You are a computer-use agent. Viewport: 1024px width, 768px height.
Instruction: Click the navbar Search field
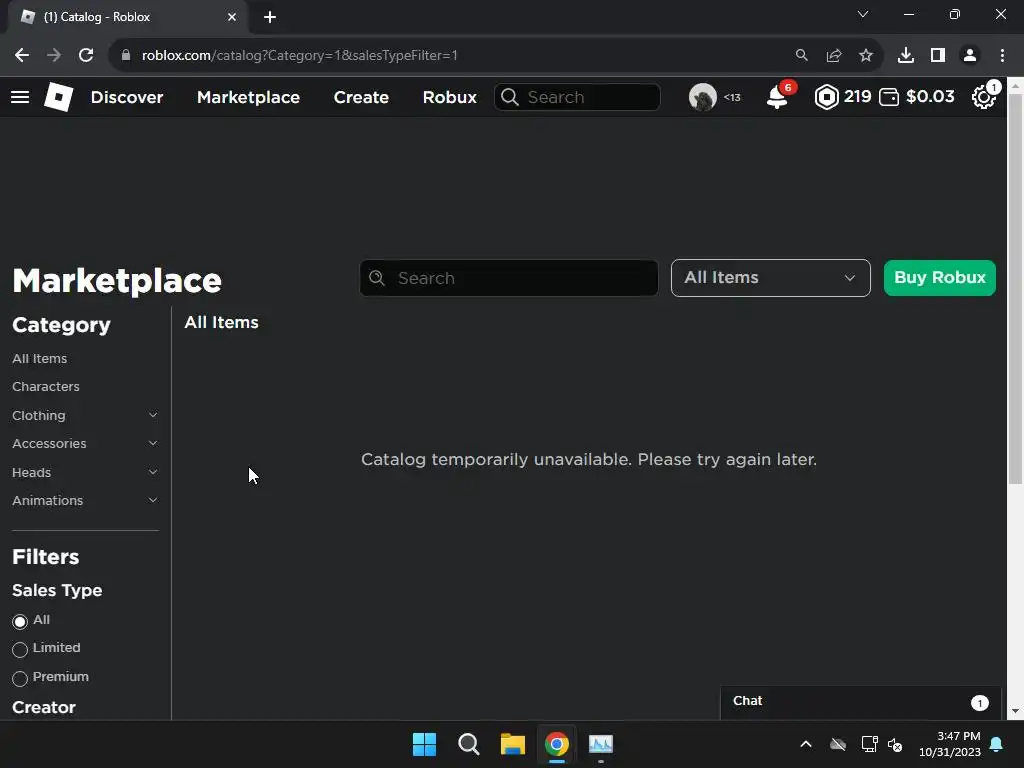pos(577,97)
